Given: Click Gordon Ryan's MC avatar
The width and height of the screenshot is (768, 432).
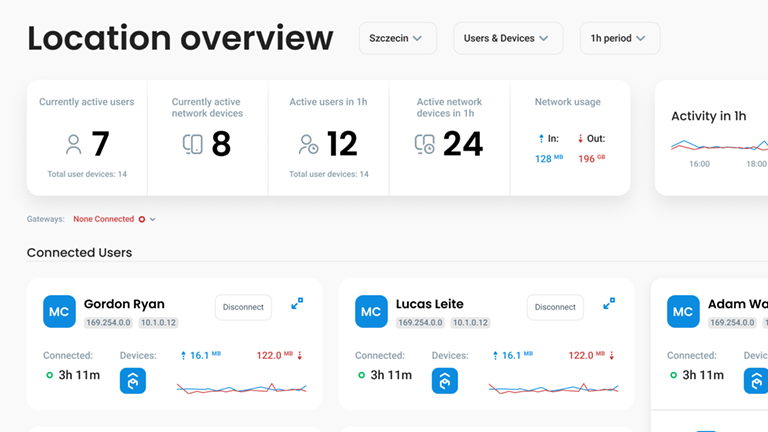Looking at the screenshot, I should click(59, 311).
